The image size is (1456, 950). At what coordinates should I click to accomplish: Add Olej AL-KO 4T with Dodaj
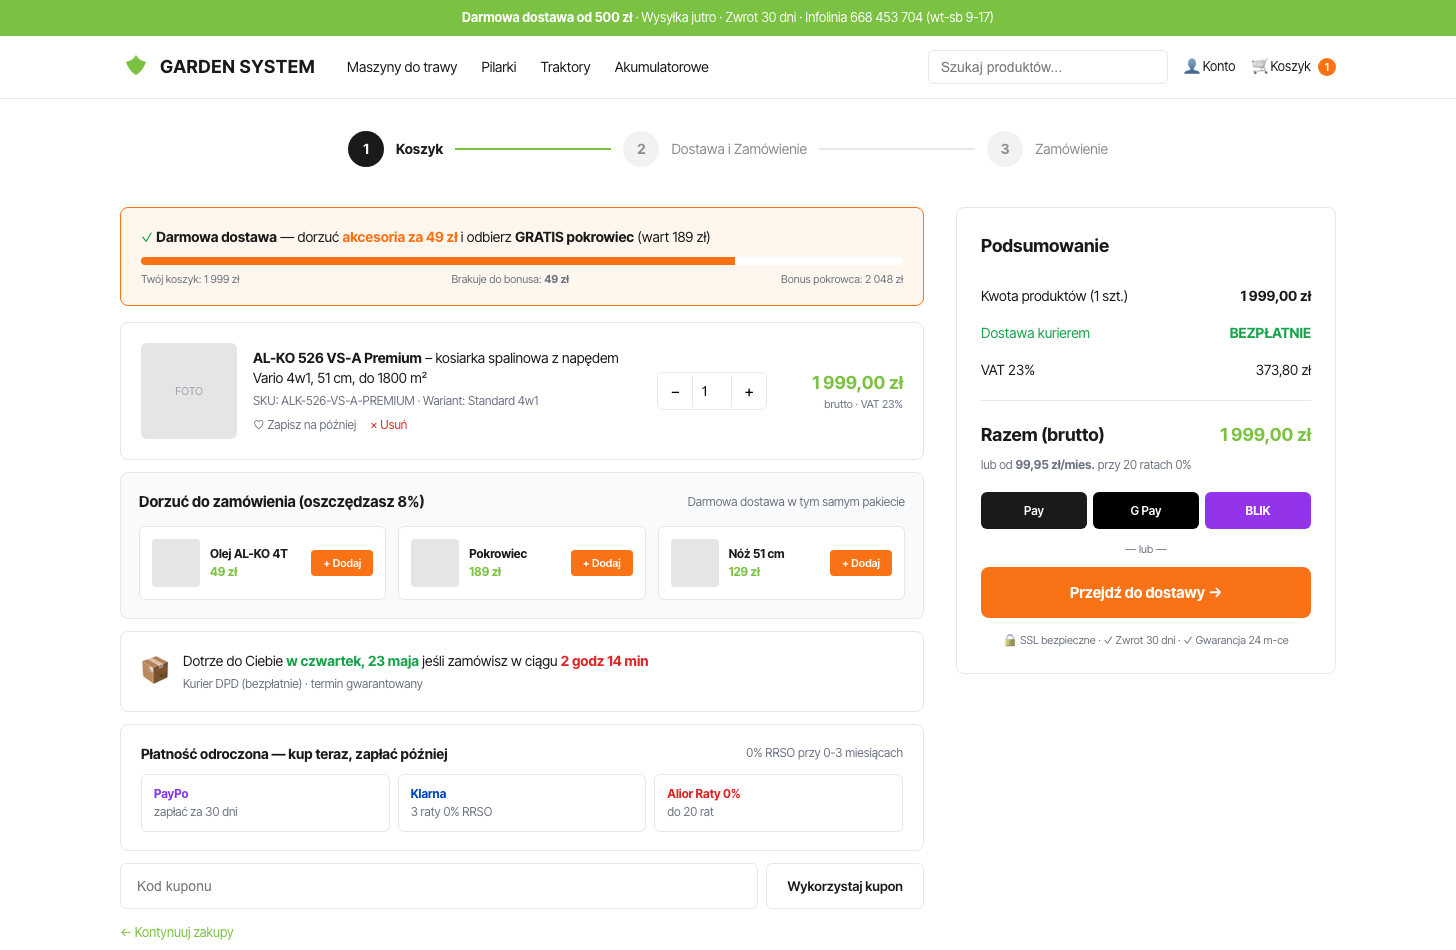pos(342,563)
